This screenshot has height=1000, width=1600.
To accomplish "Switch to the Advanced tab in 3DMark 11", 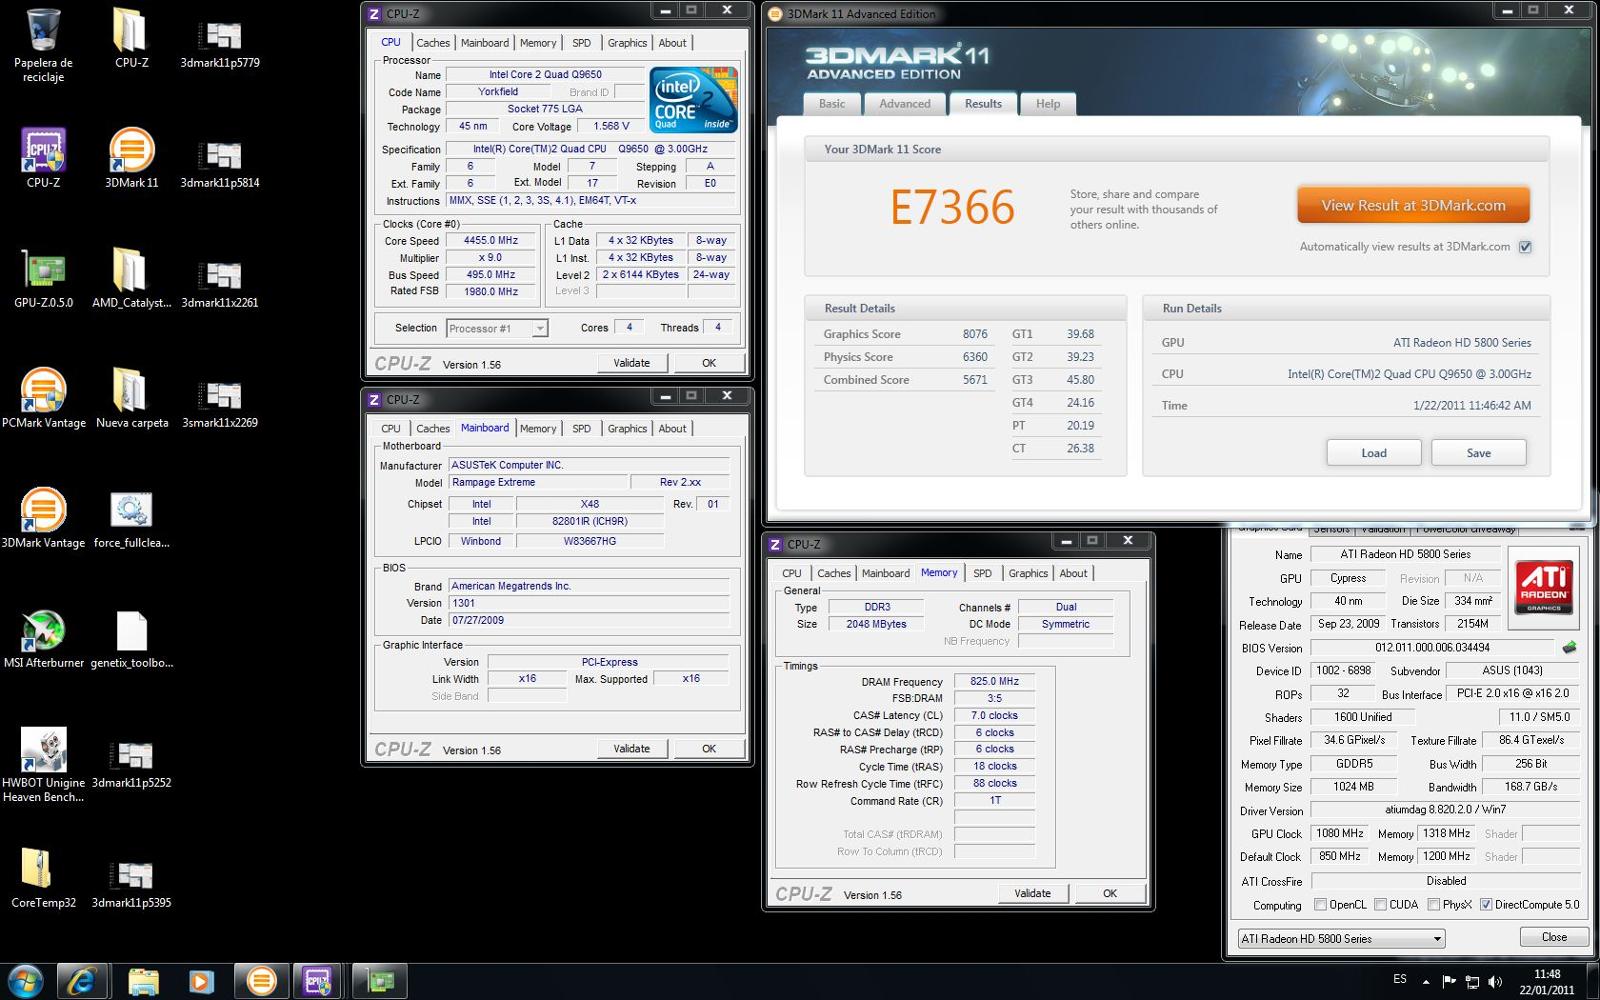I will [x=905, y=104].
